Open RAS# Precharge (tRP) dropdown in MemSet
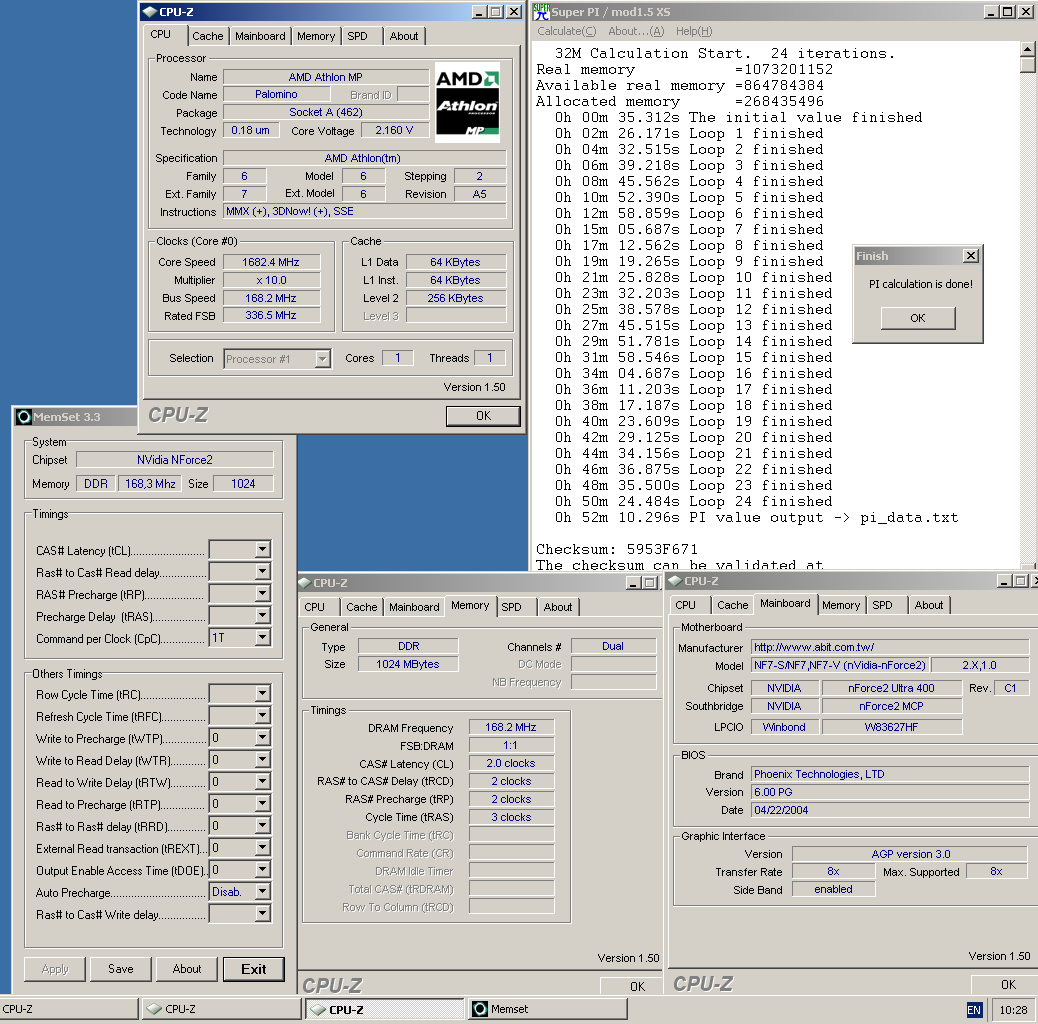Screen dimensions: 1038x1024 (263, 594)
